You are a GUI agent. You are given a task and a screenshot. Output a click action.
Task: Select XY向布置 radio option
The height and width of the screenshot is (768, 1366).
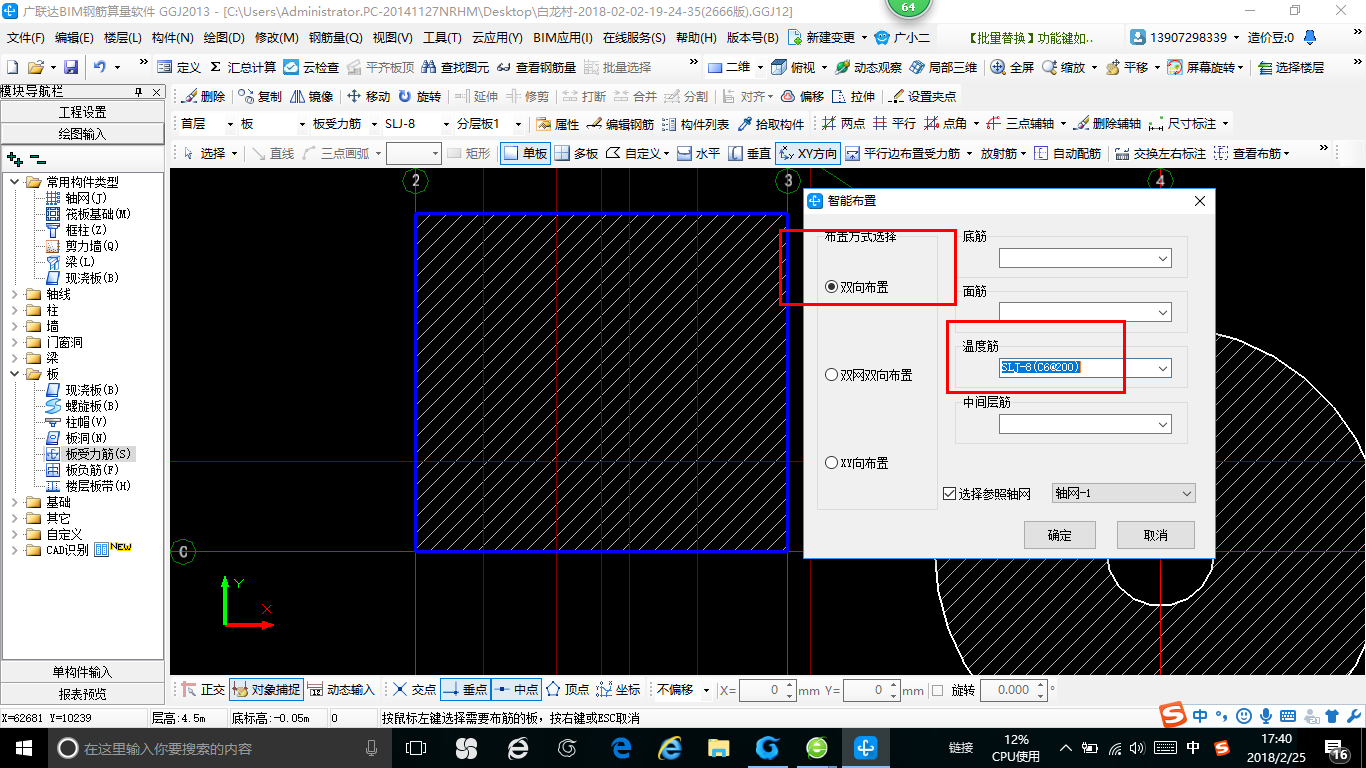click(x=857, y=463)
